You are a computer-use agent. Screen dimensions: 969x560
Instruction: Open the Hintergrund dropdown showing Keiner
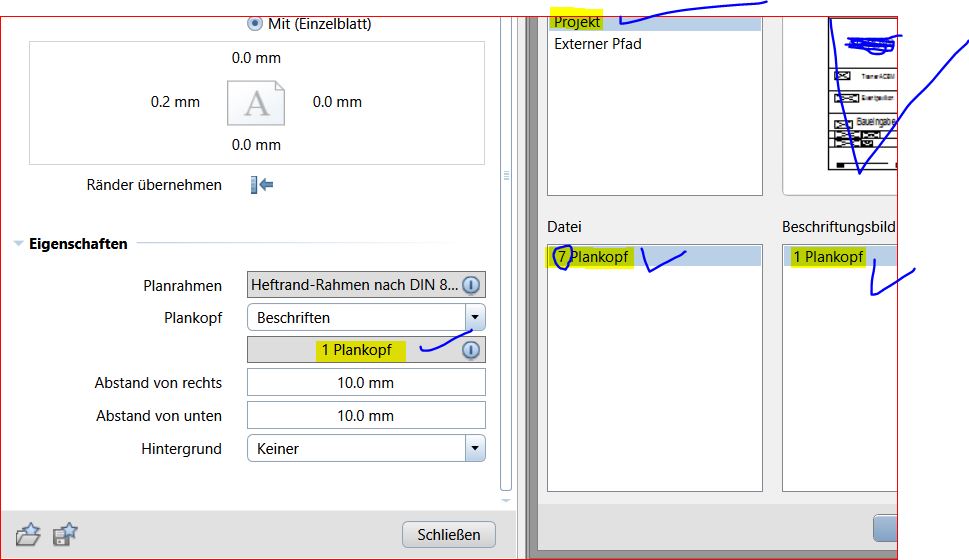(x=476, y=449)
